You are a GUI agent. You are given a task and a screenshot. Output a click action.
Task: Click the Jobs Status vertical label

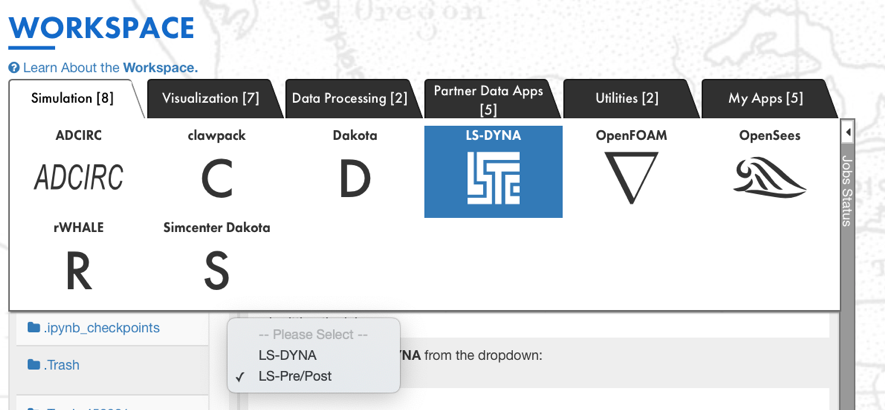coord(847,190)
